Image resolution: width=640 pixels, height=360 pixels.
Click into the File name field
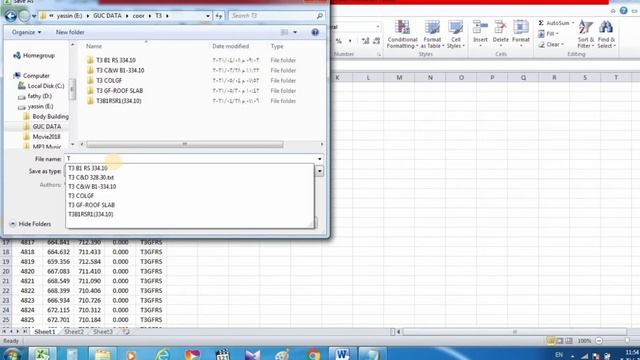coord(190,158)
